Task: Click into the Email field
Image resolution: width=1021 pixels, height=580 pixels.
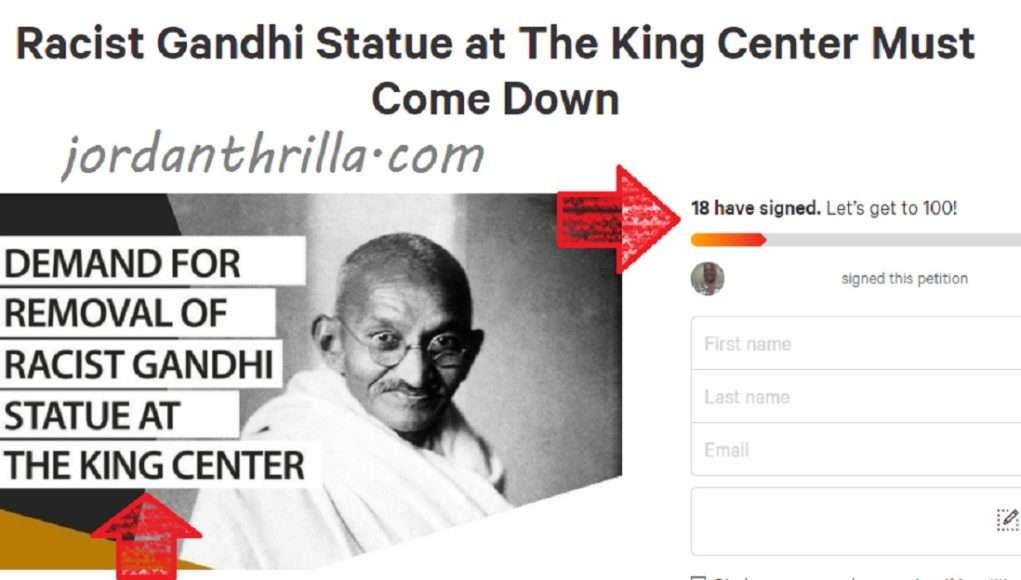Action: [x=856, y=449]
